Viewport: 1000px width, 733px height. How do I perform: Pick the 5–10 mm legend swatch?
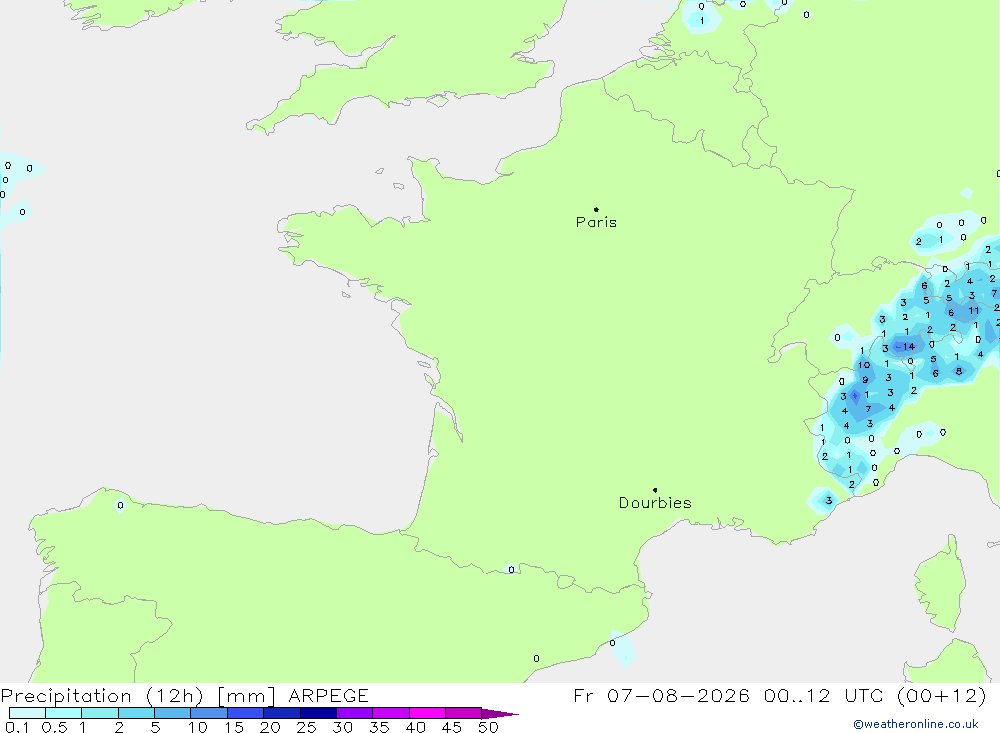point(173,713)
